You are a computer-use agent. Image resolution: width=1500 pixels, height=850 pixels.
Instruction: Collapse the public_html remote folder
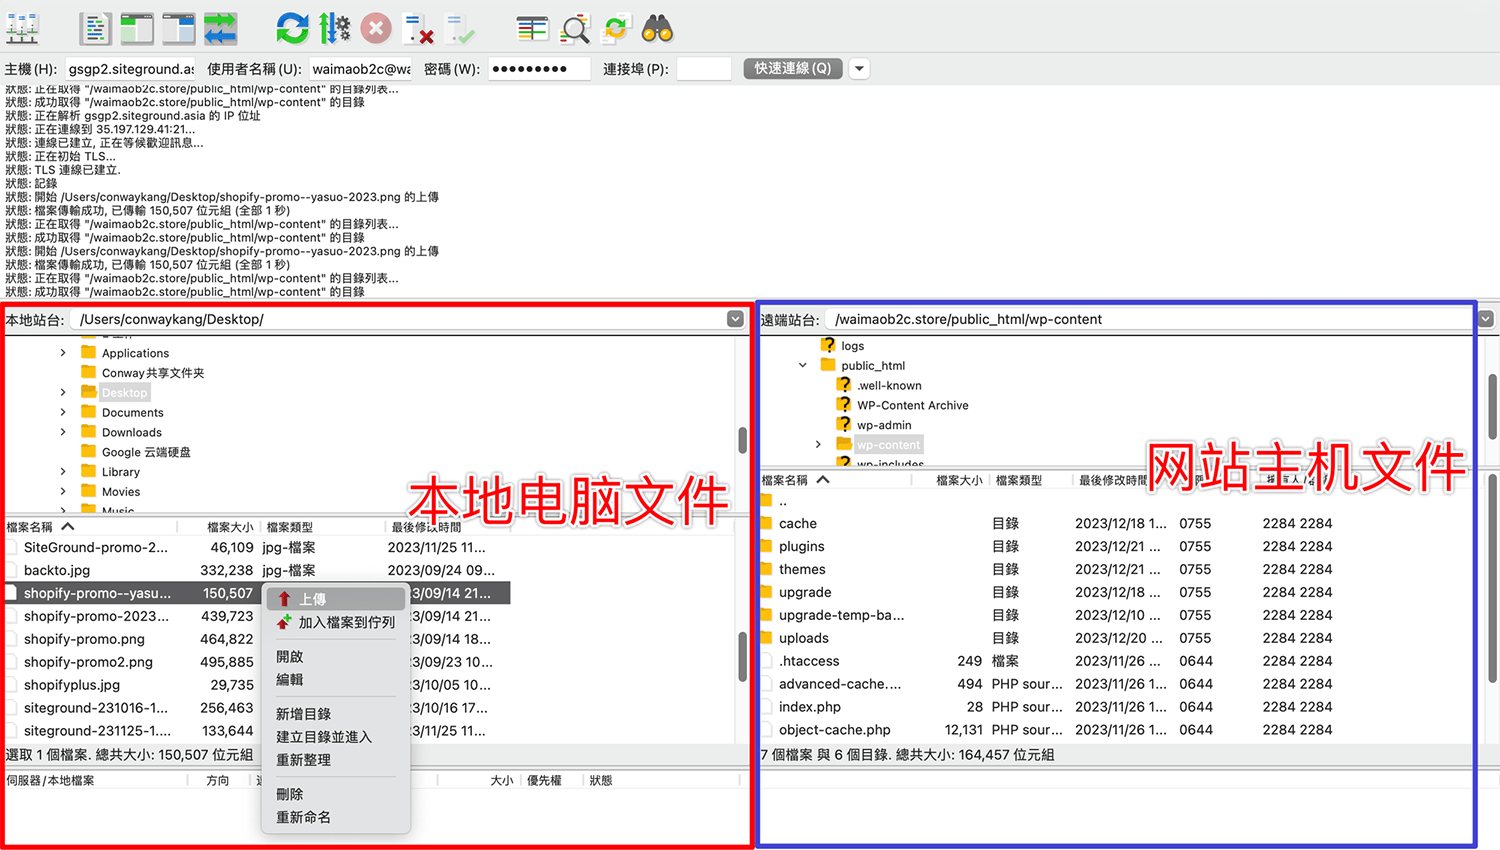(x=803, y=365)
